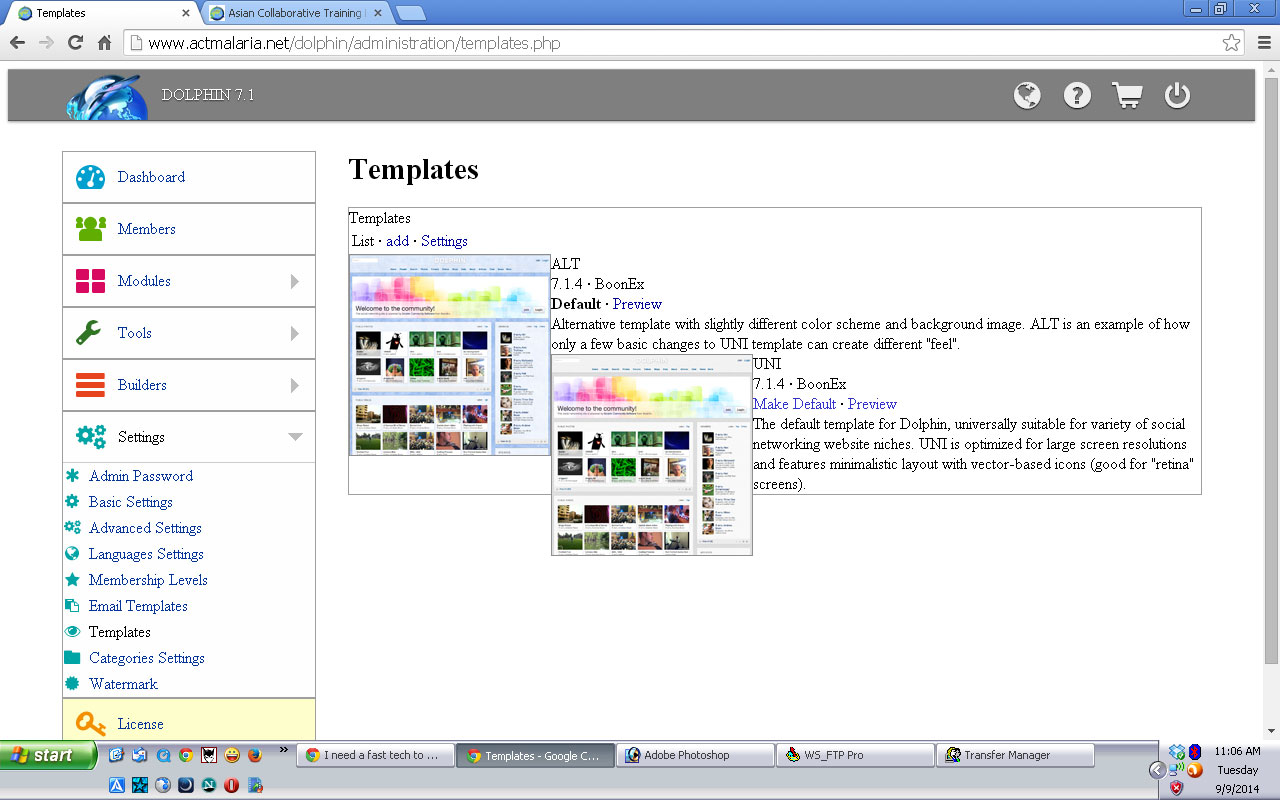This screenshot has width=1280, height=800.
Task: Click the ALT template thumbnail
Action: pos(450,355)
